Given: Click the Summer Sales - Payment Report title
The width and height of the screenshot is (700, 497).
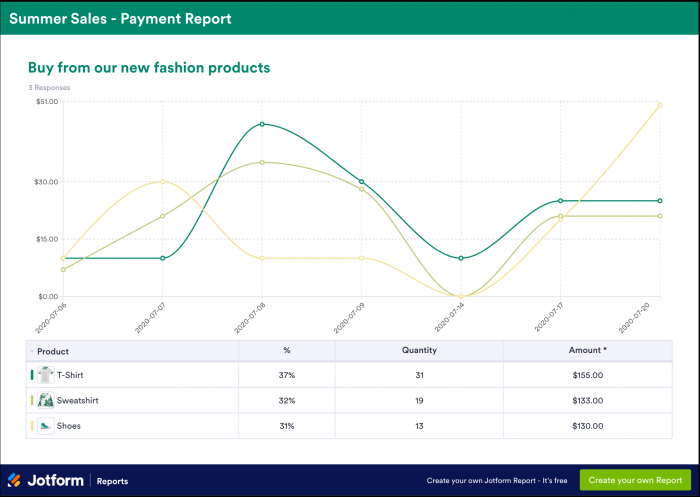Looking at the screenshot, I should (x=120, y=19).
